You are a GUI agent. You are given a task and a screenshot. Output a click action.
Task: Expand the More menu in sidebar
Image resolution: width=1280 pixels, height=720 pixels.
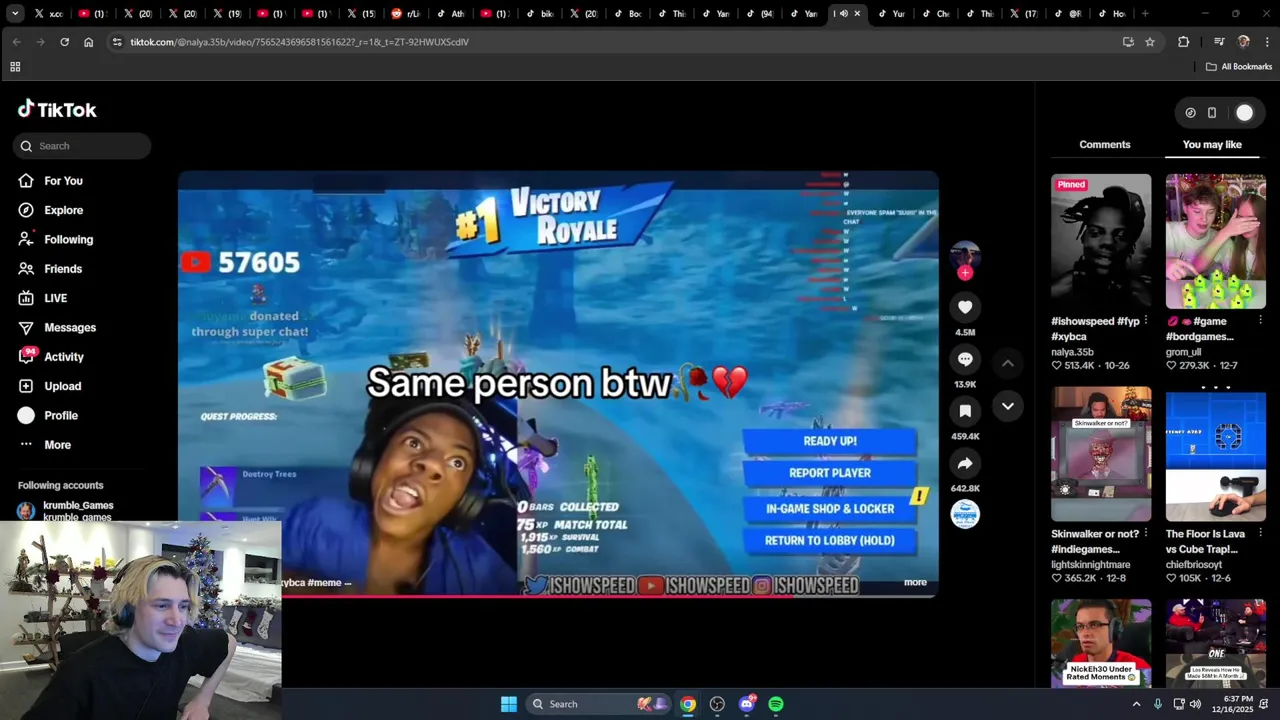(45, 445)
